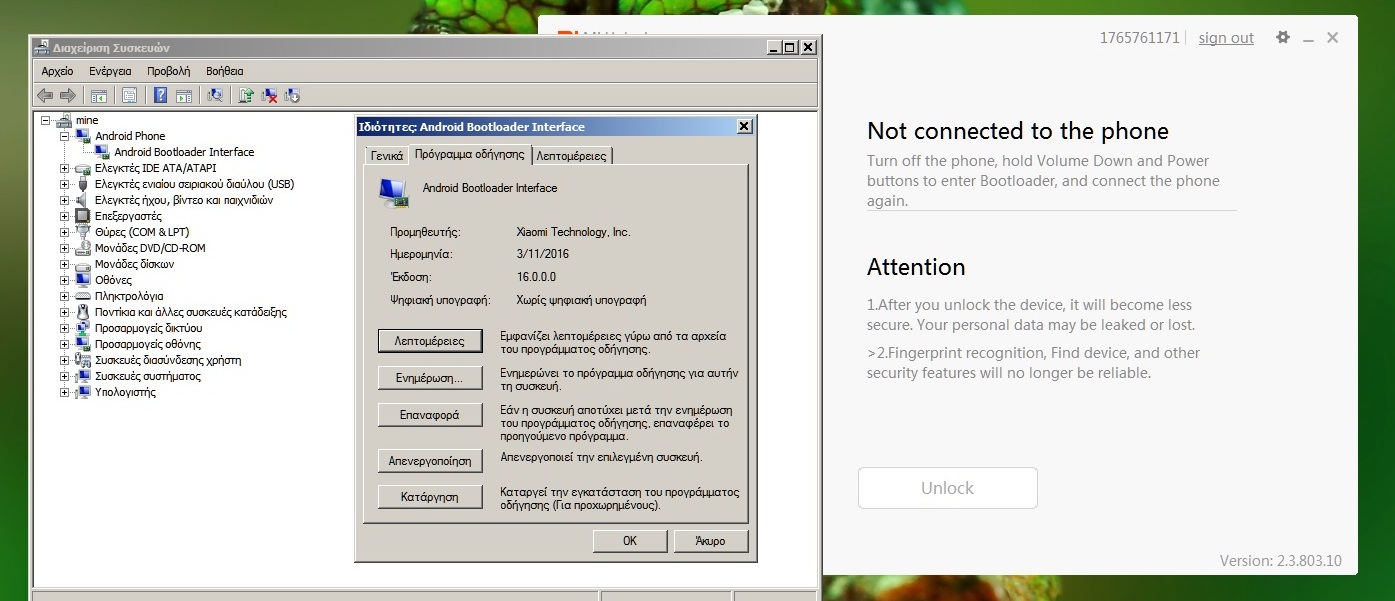Expand the Προσαρμογείς δικτύου node

65,328
